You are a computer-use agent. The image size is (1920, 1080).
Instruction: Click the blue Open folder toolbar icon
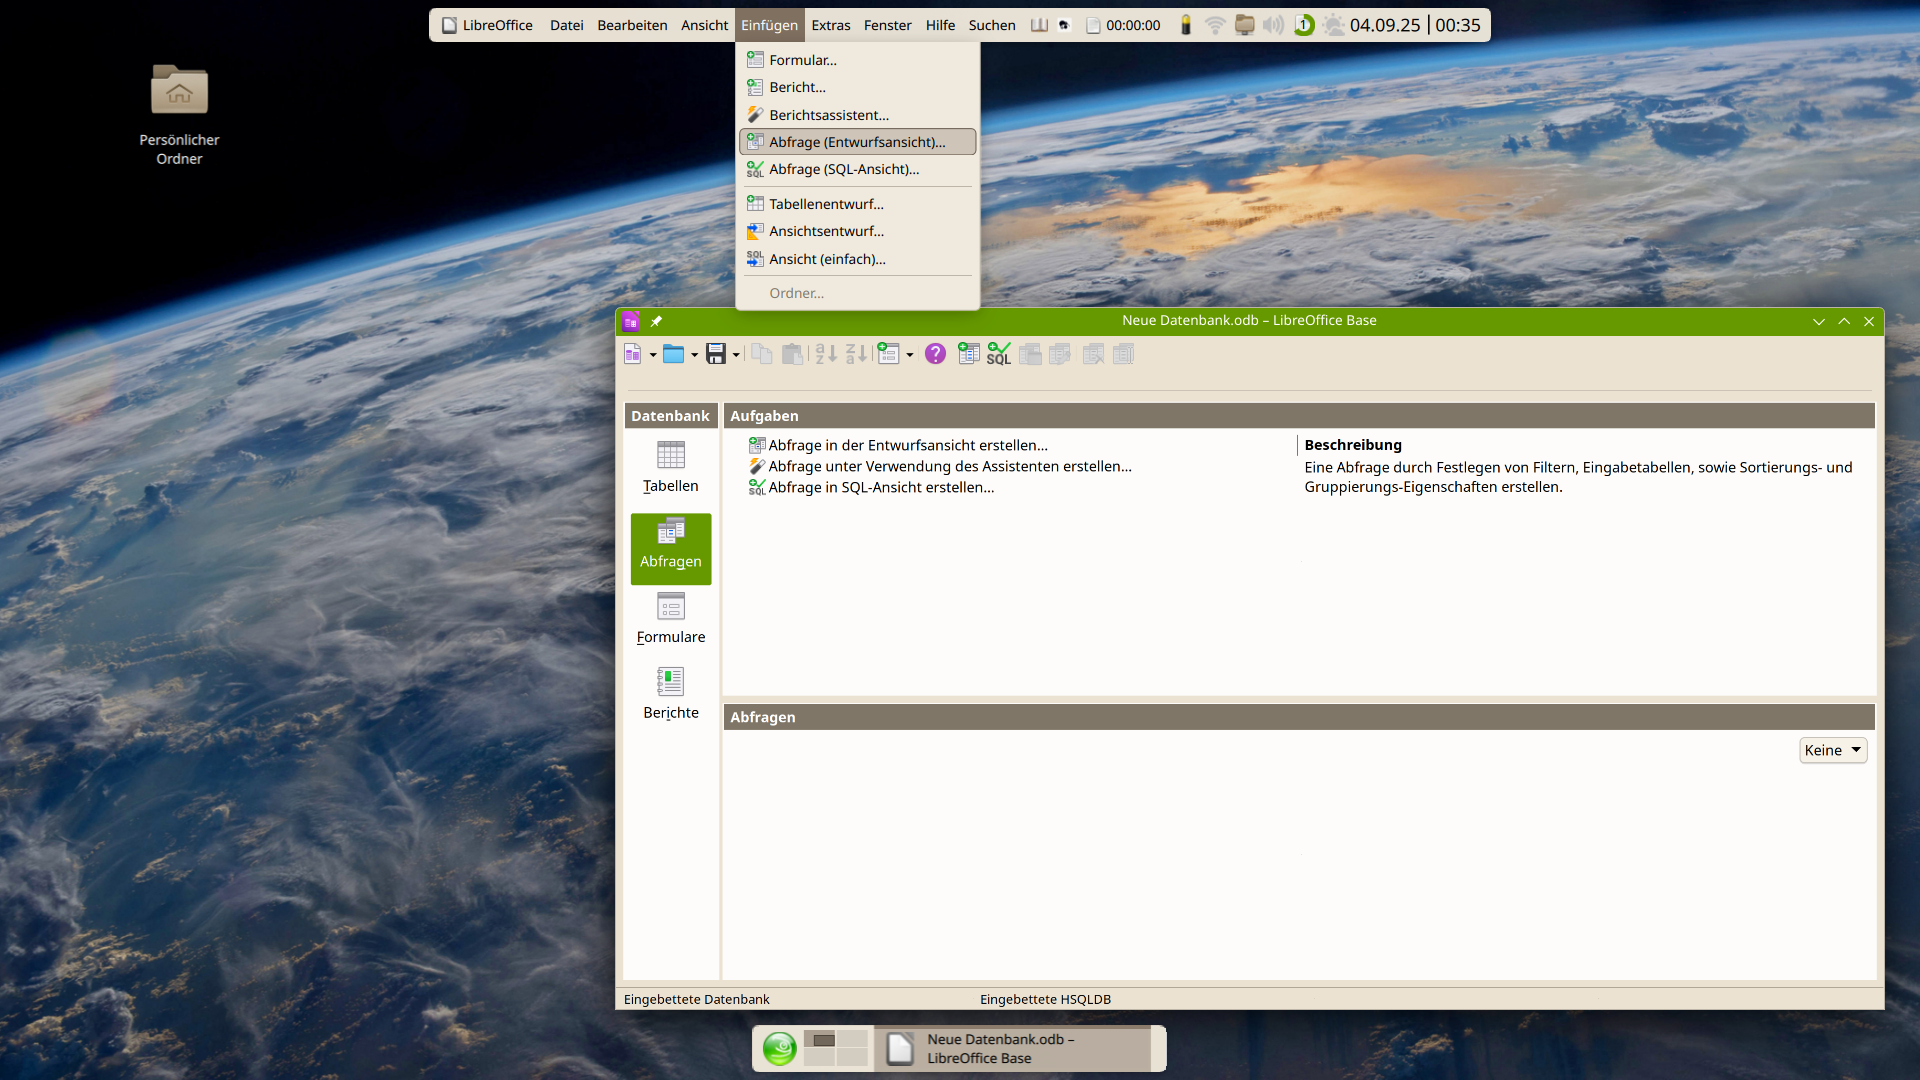click(674, 354)
